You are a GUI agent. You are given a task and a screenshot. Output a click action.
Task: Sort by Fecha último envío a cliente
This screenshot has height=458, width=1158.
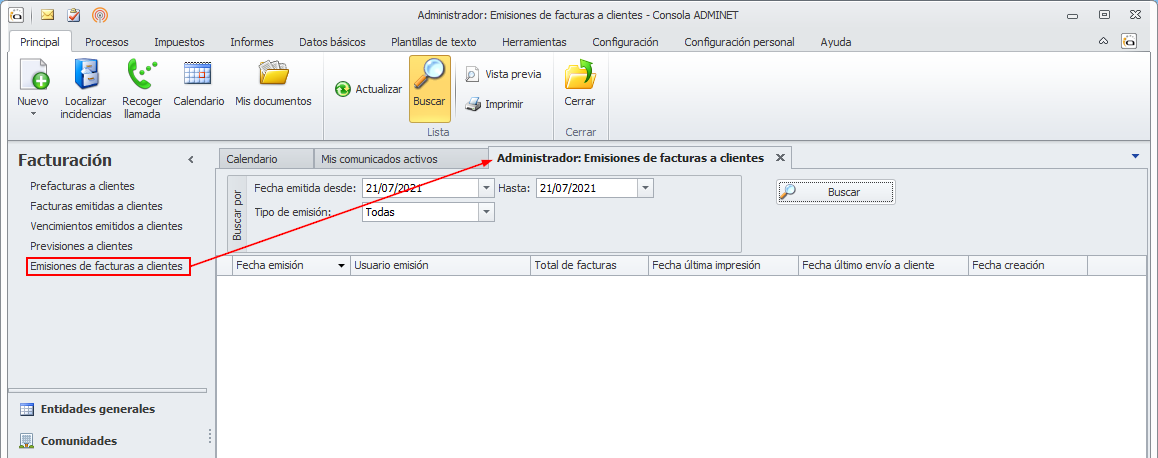[x=883, y=266]
